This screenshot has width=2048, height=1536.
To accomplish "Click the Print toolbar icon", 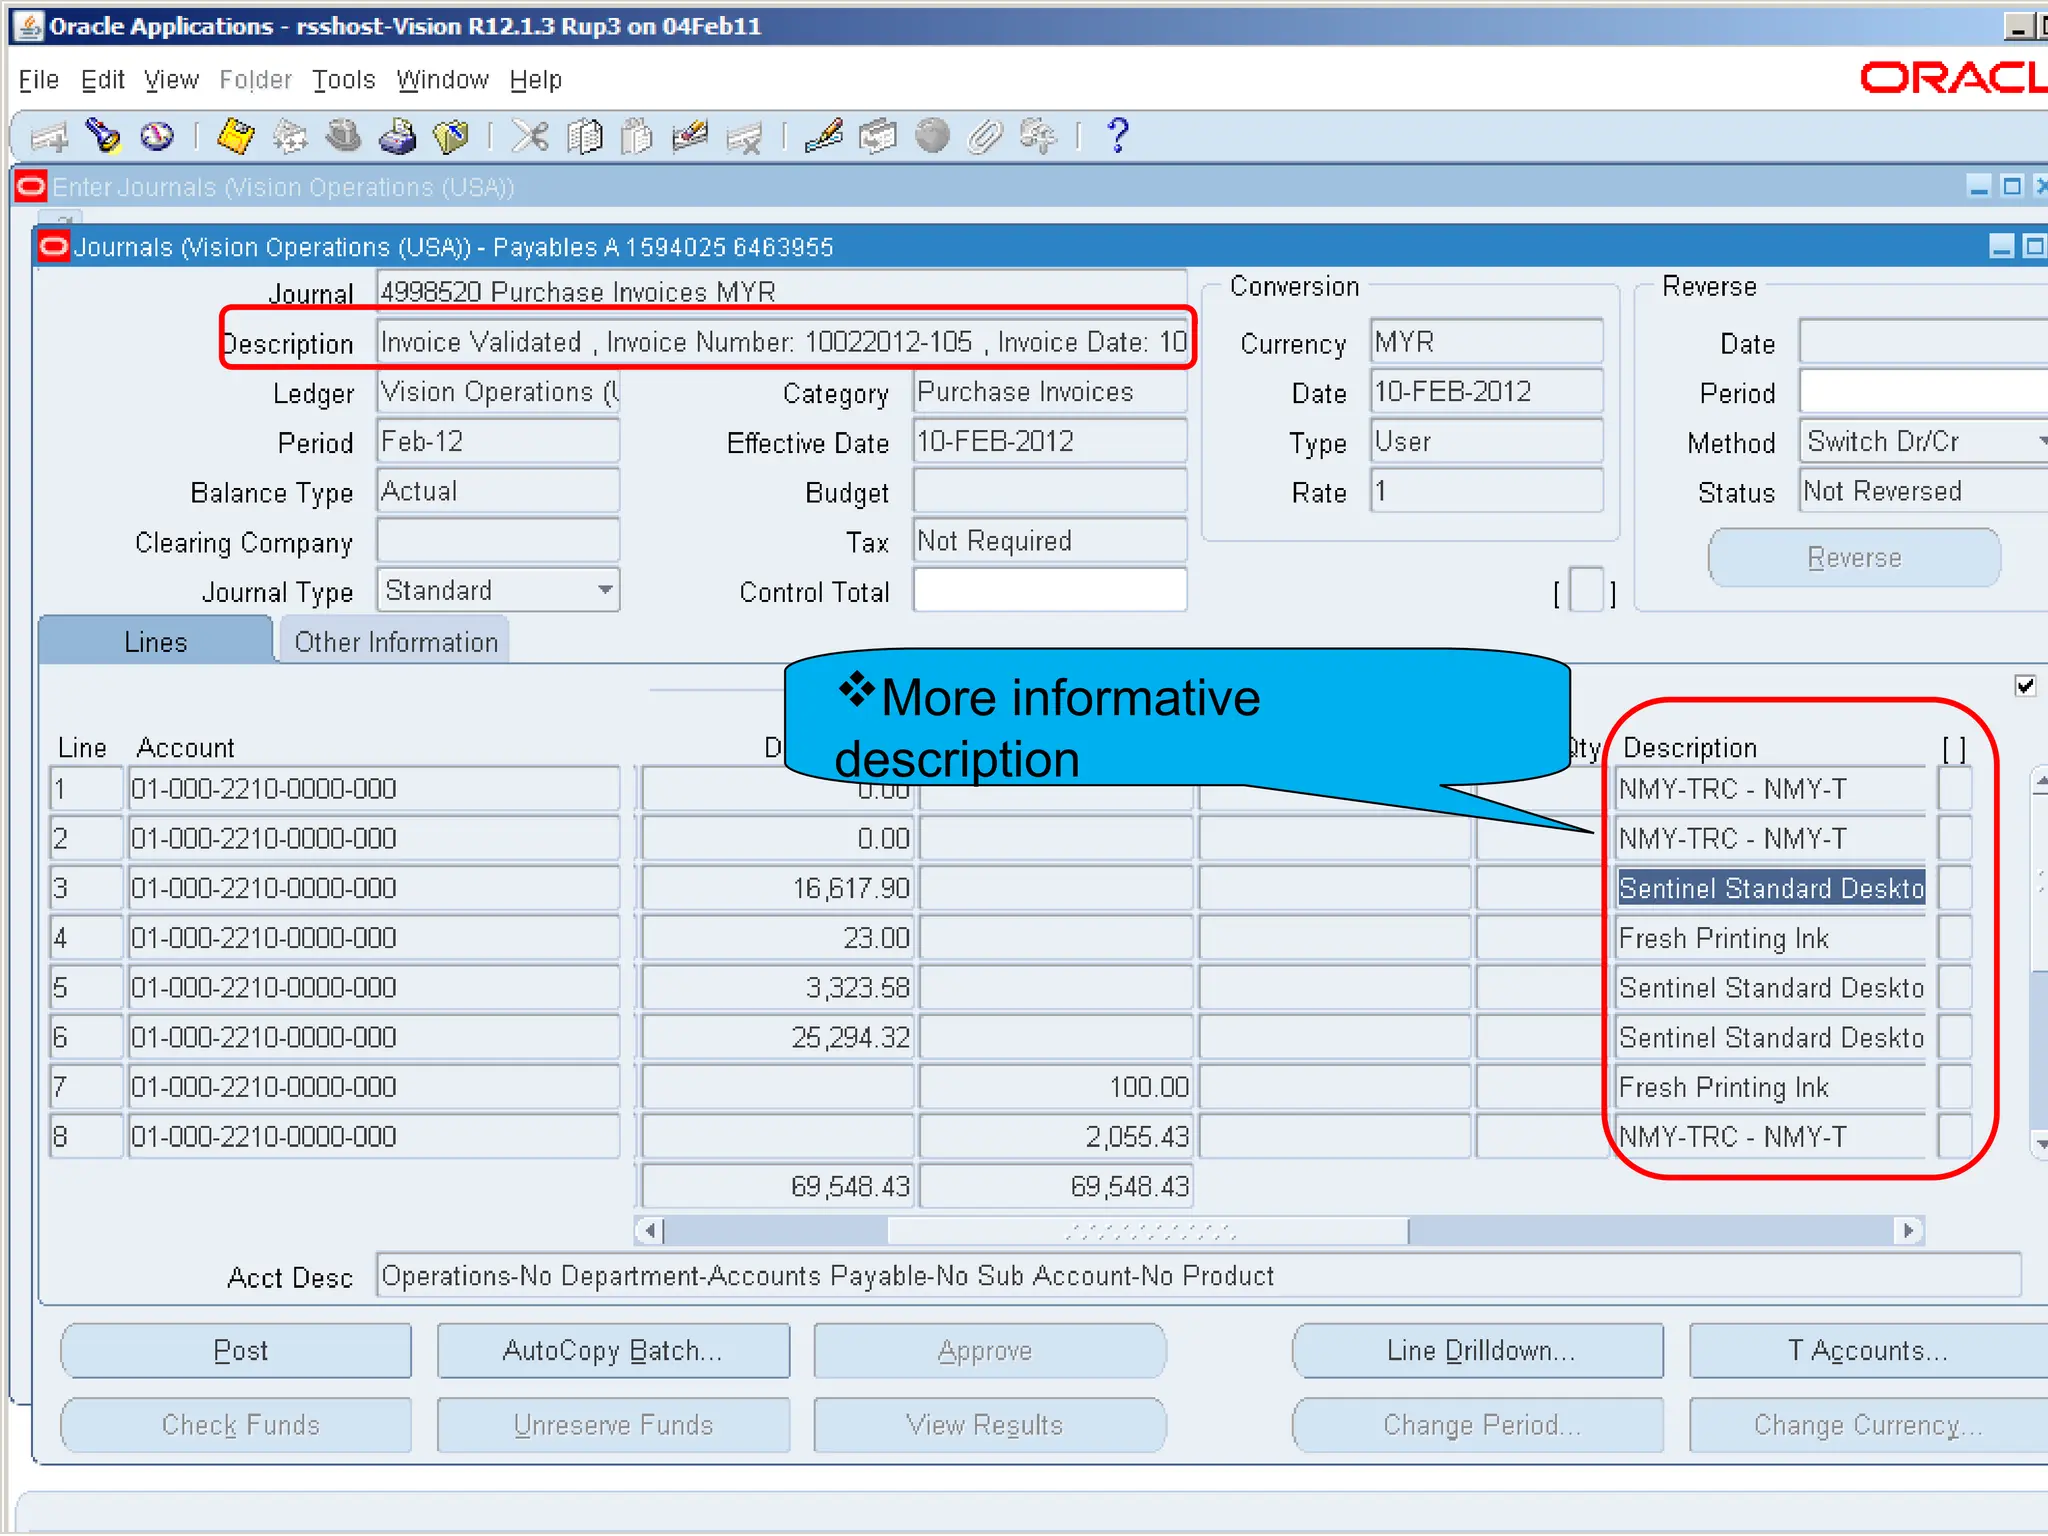I will coord(398,136).
